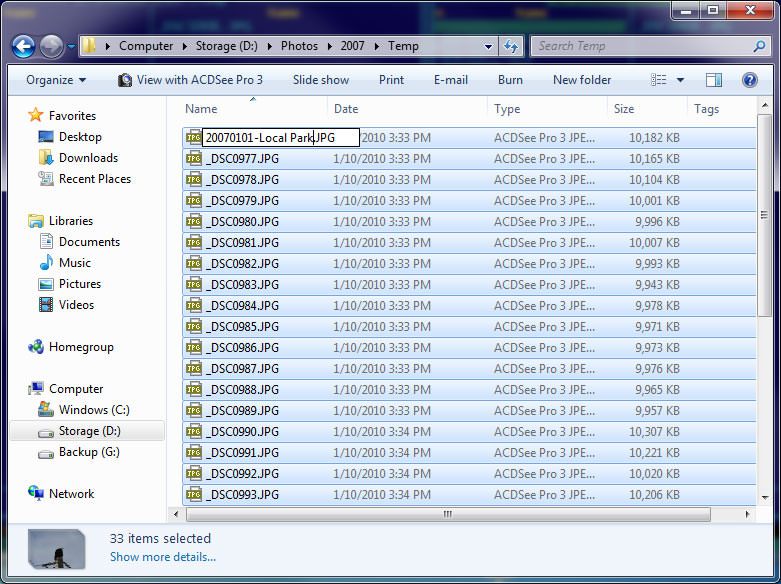Image resolution: width=781 pixels, height=584 pixels.
Task: Create a New folder
Action: pyautogui.click(x=582, y=80)
